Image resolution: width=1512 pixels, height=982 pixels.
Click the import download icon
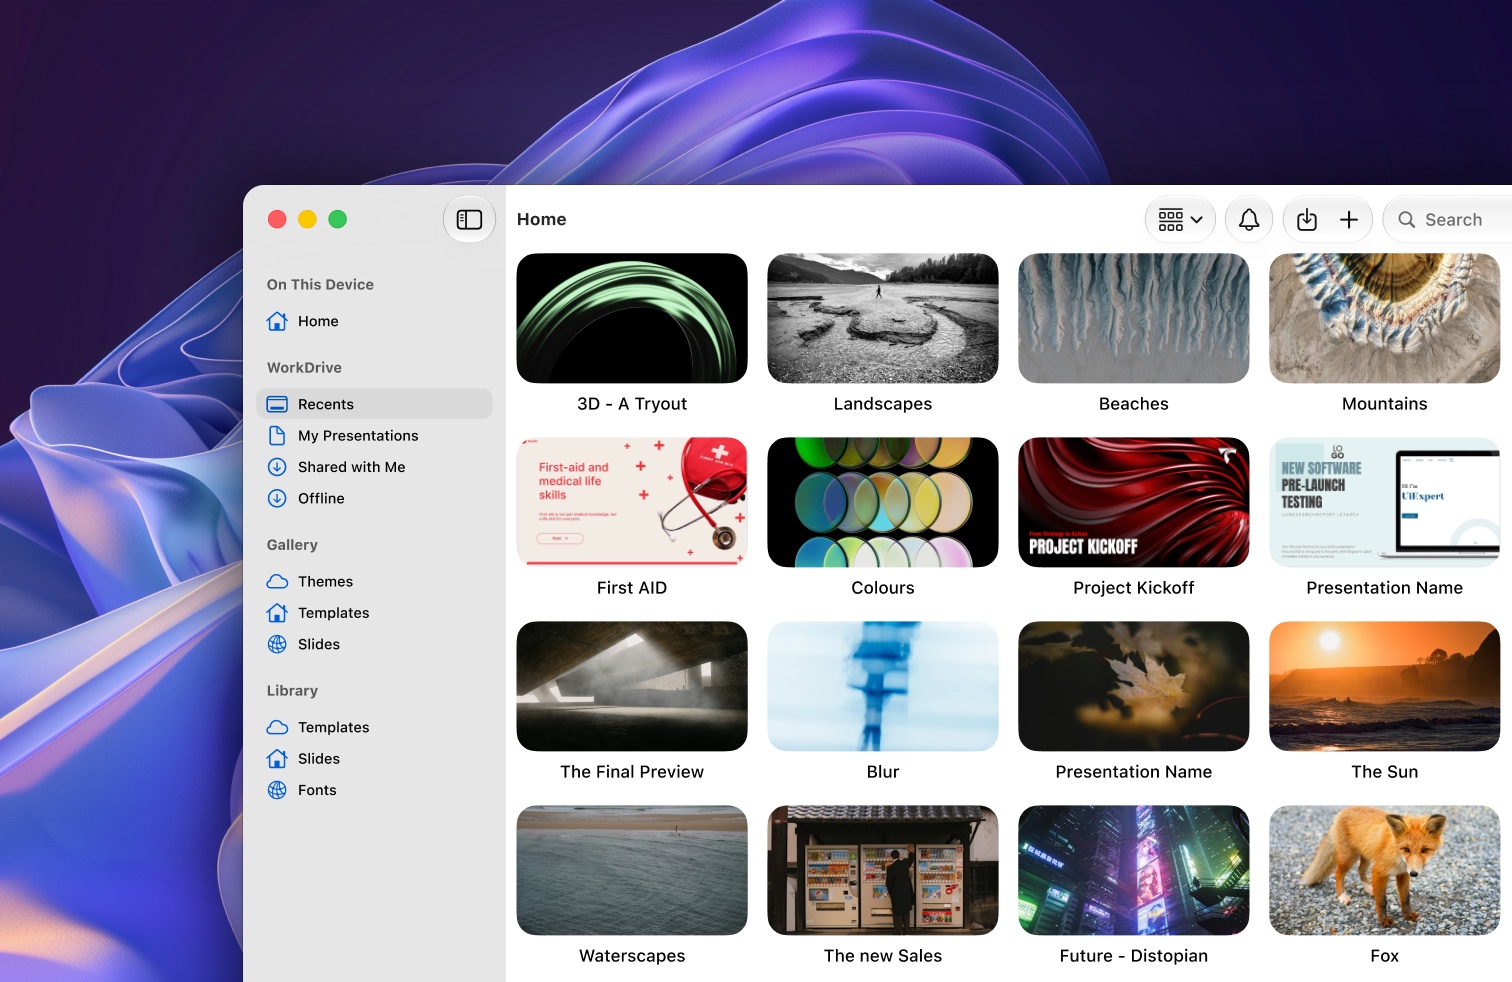(x=1307, y=219)
